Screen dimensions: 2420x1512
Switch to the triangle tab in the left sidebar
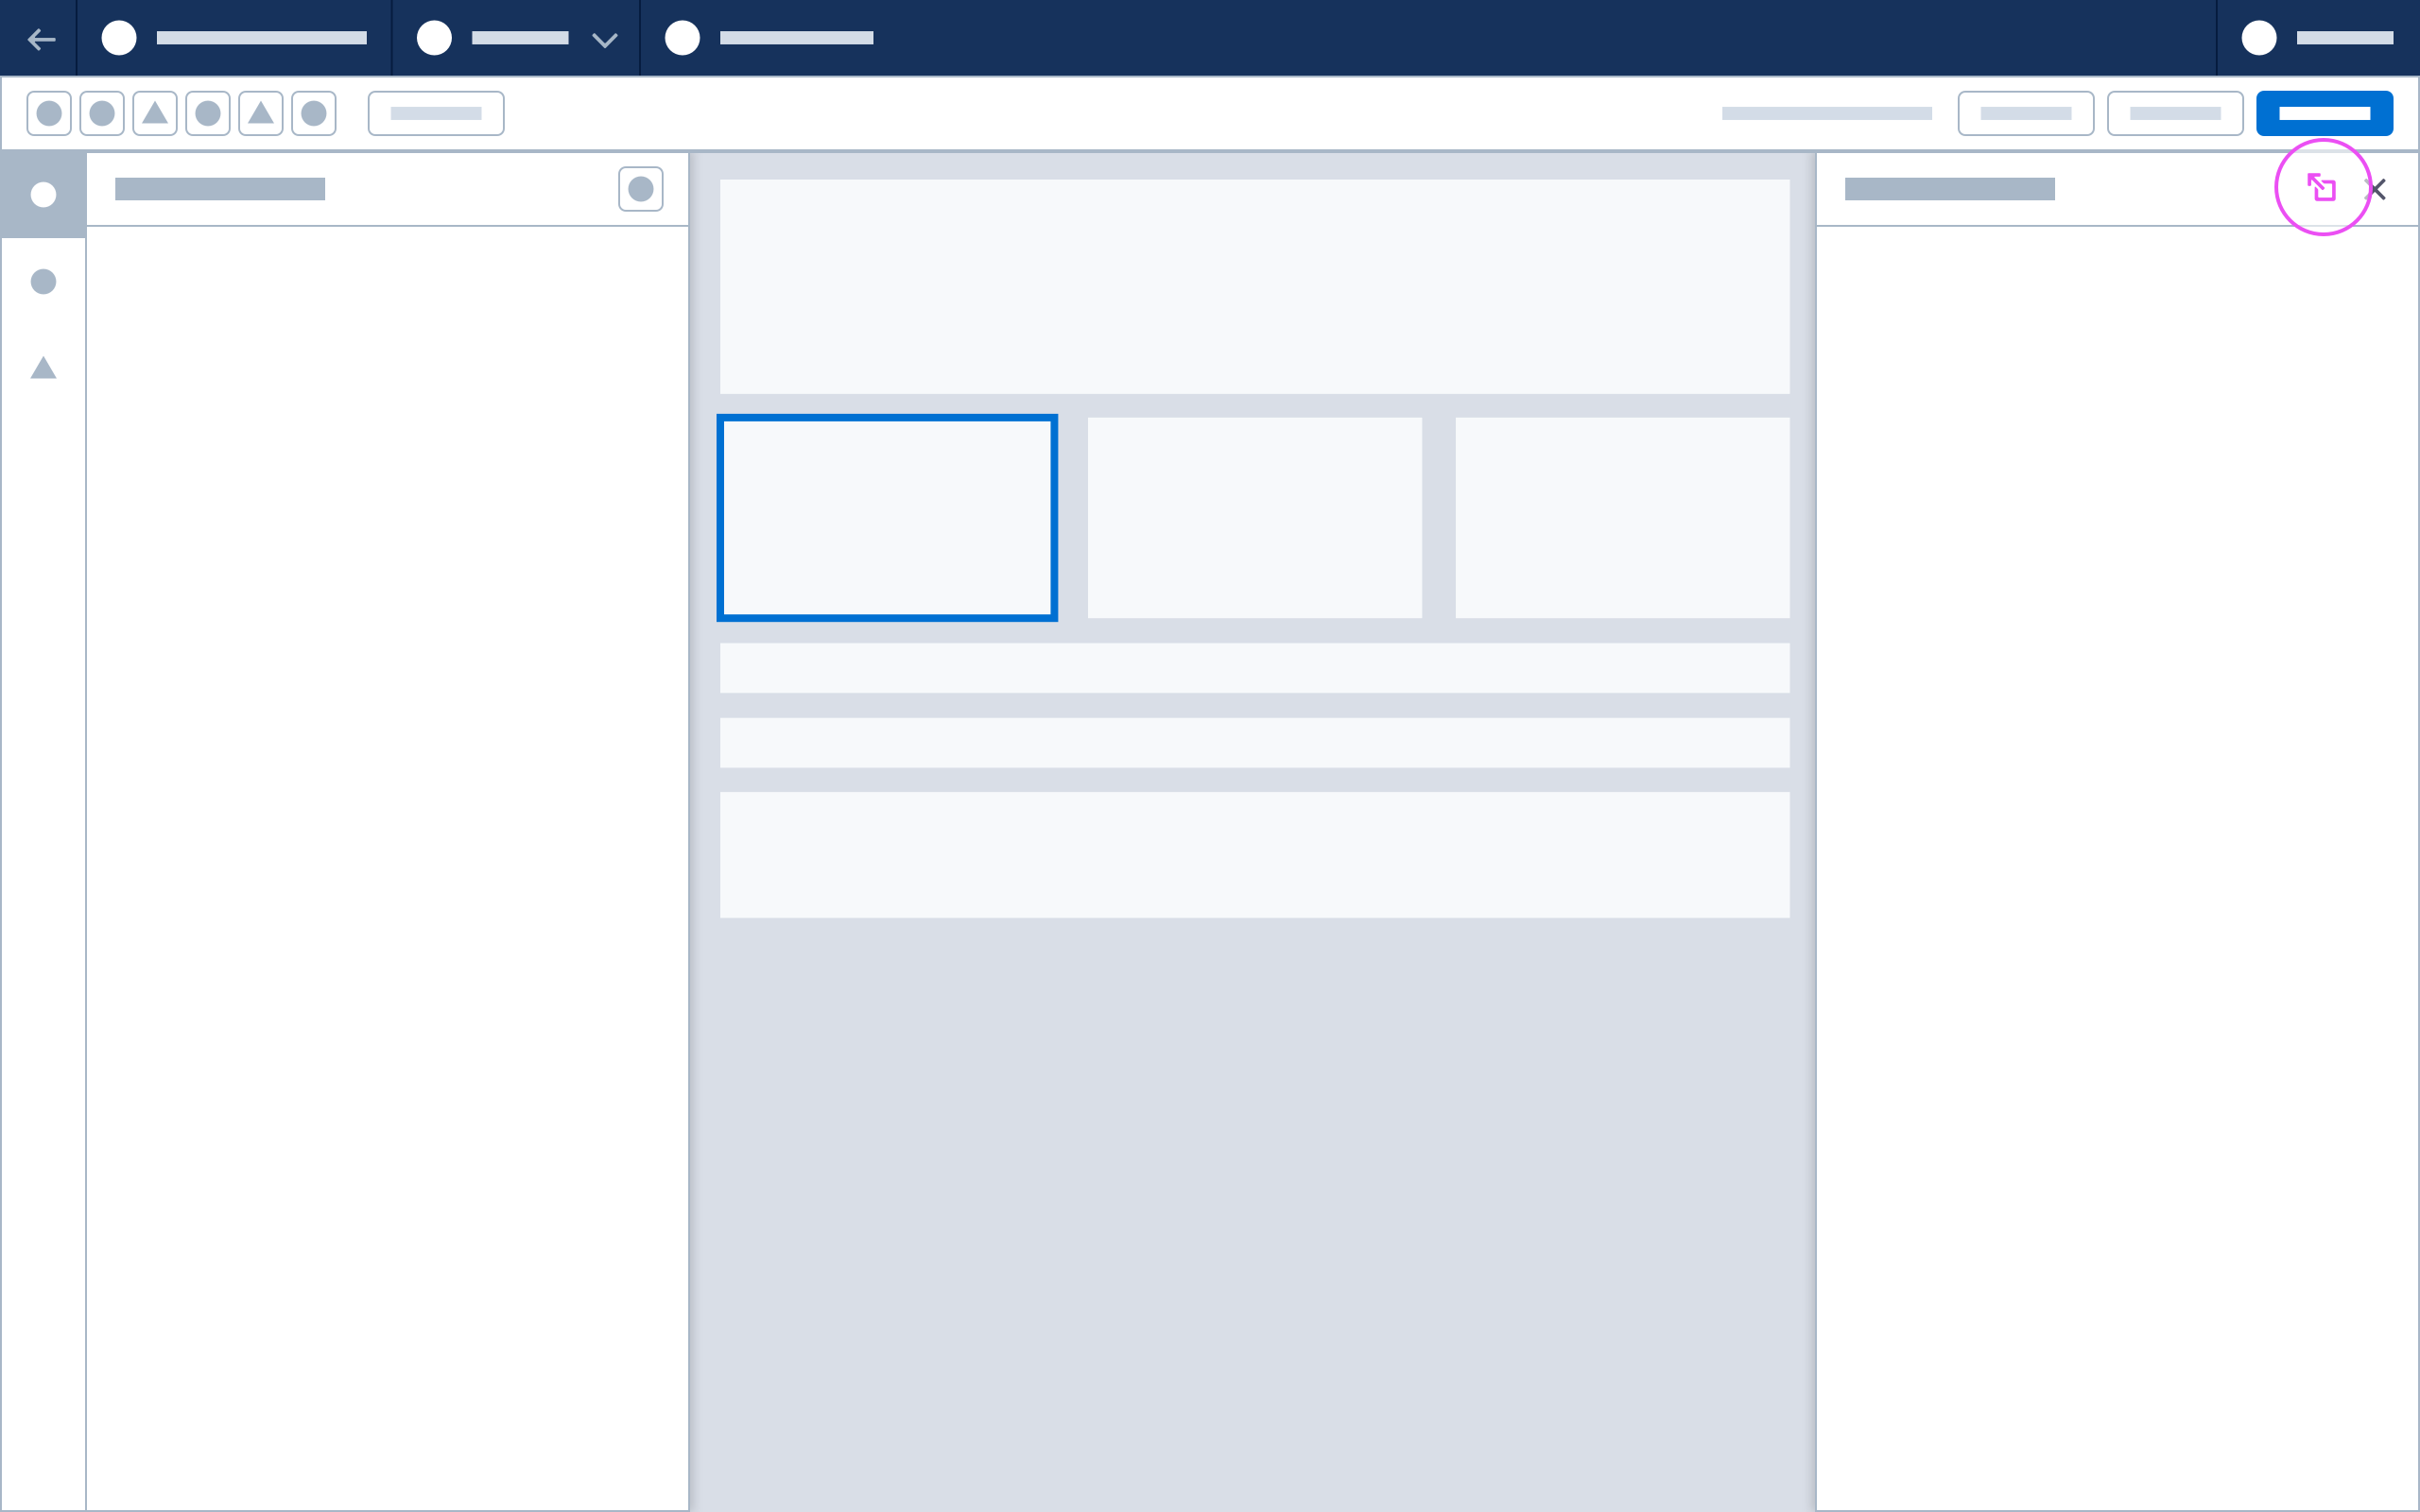[x=43, y=368]
